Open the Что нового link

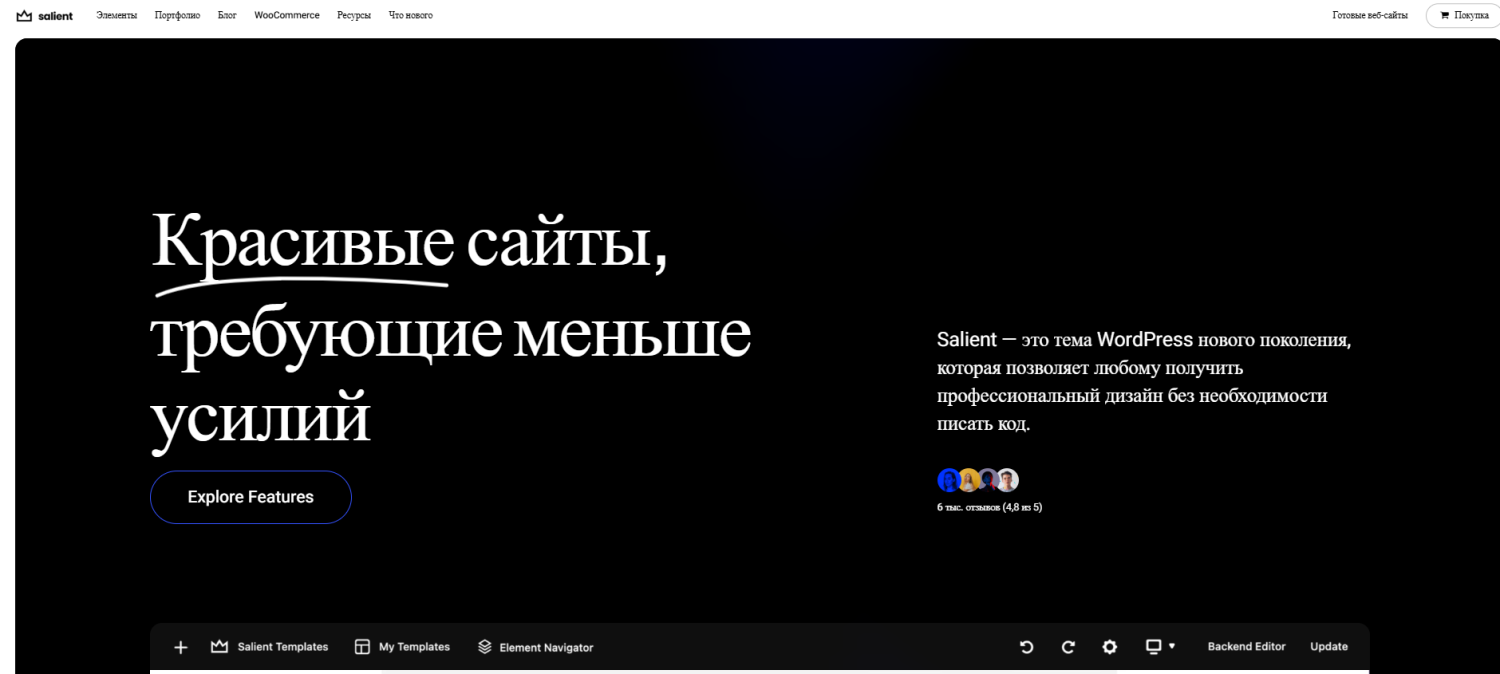411,15
